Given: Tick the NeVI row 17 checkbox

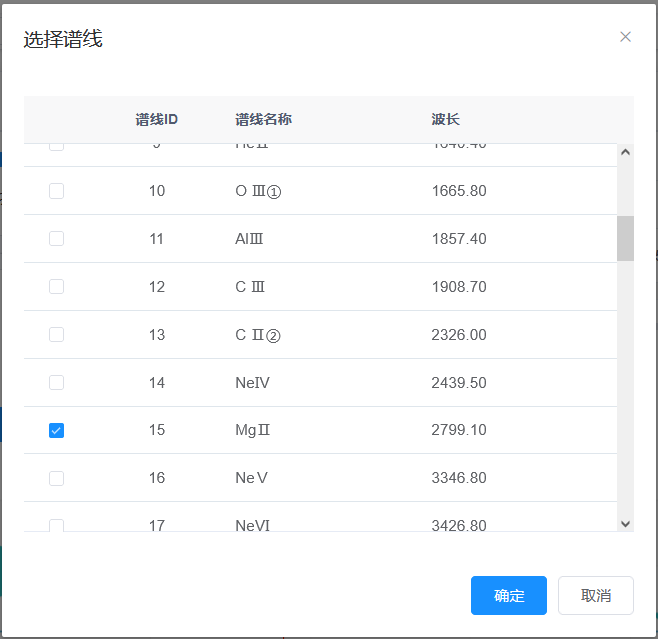Looking at the screenshot, I should pos(56,525).
